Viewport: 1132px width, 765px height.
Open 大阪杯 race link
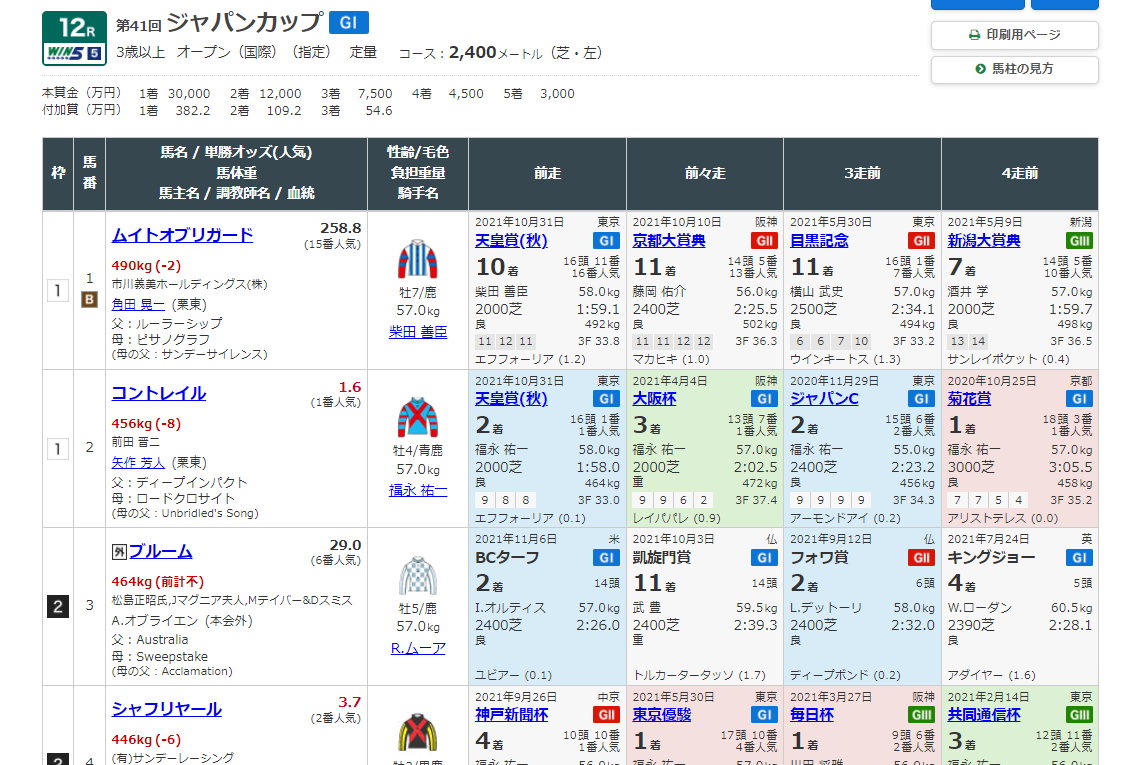pyautogui.click(x=654, y=399)
